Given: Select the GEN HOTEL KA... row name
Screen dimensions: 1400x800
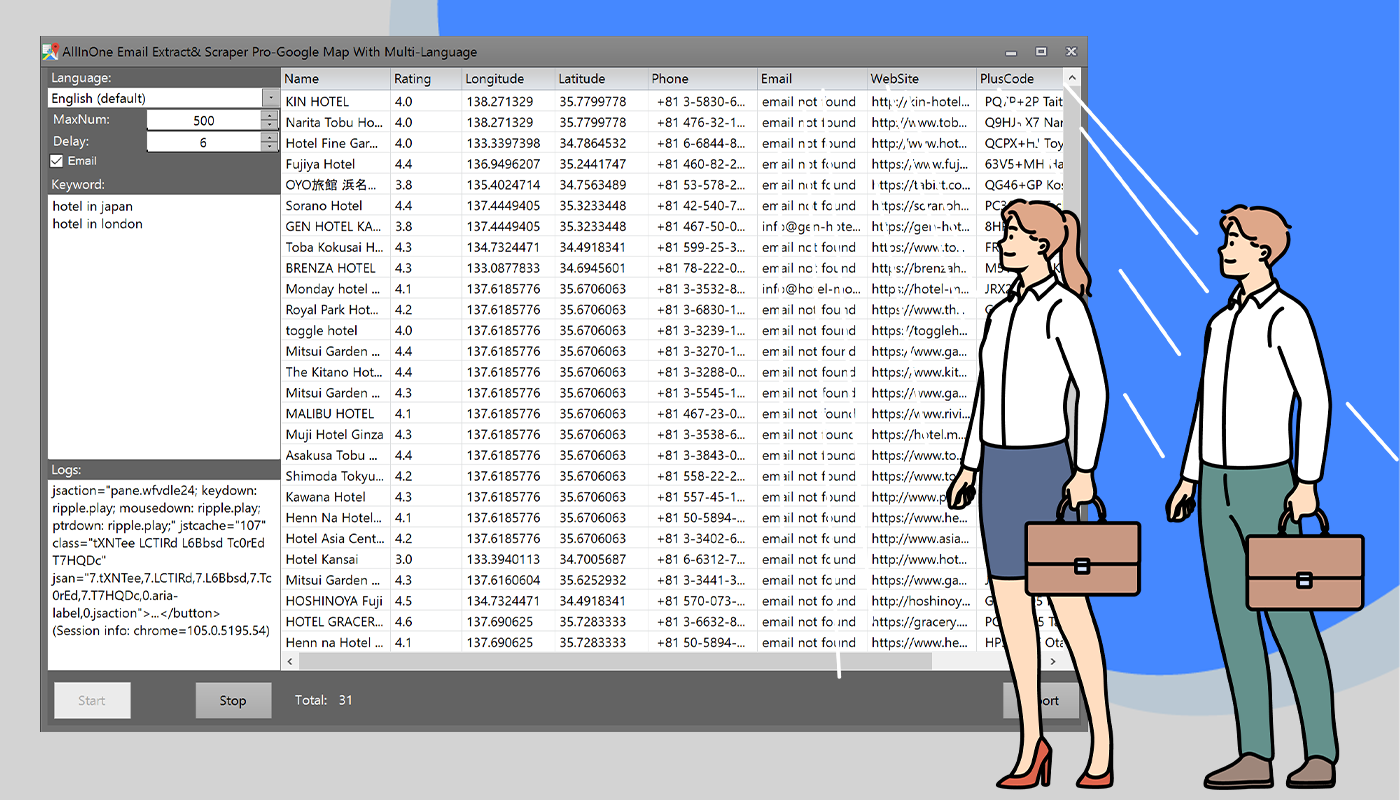Looking at the screenshot, I should click(x=334, y=226).
